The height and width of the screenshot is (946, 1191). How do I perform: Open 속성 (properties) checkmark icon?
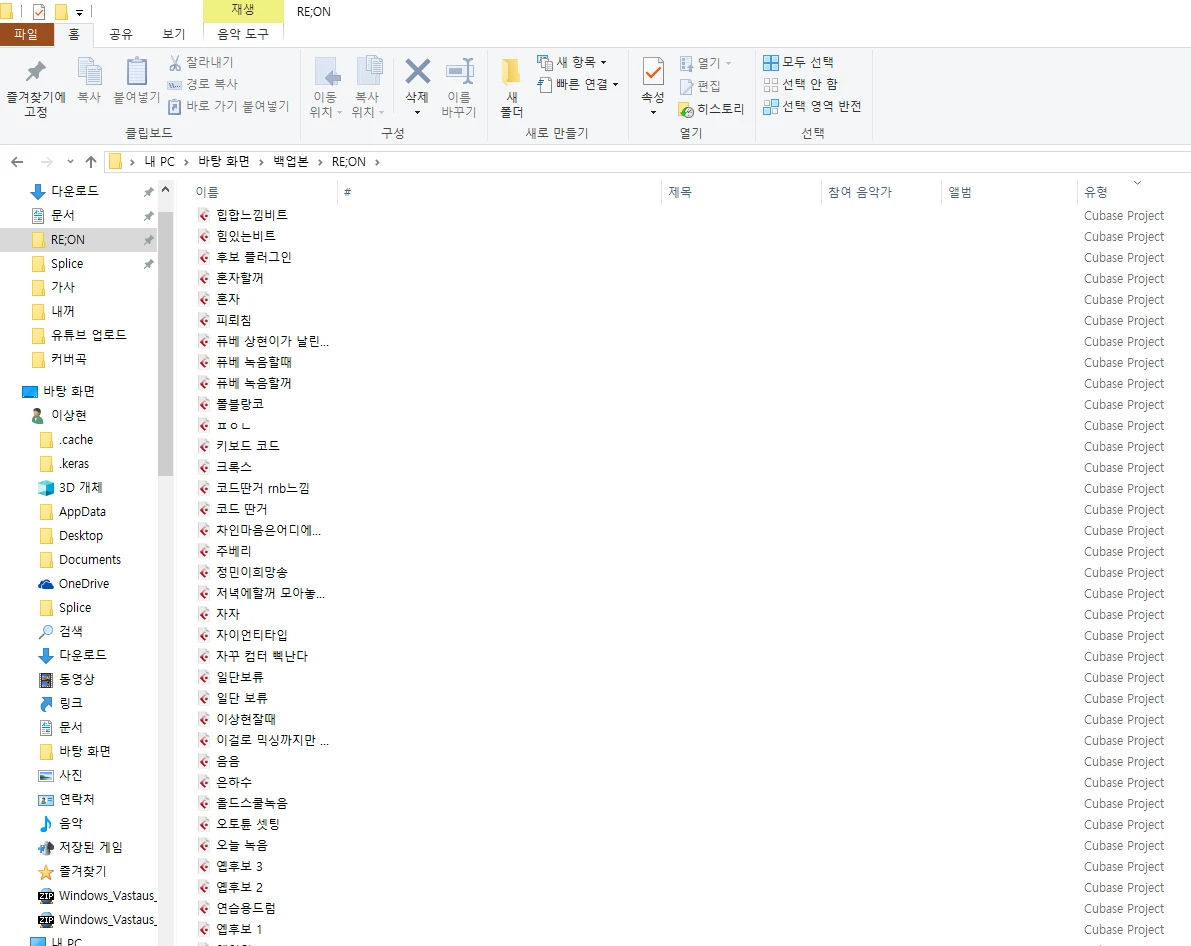click(x=653, y=73)
